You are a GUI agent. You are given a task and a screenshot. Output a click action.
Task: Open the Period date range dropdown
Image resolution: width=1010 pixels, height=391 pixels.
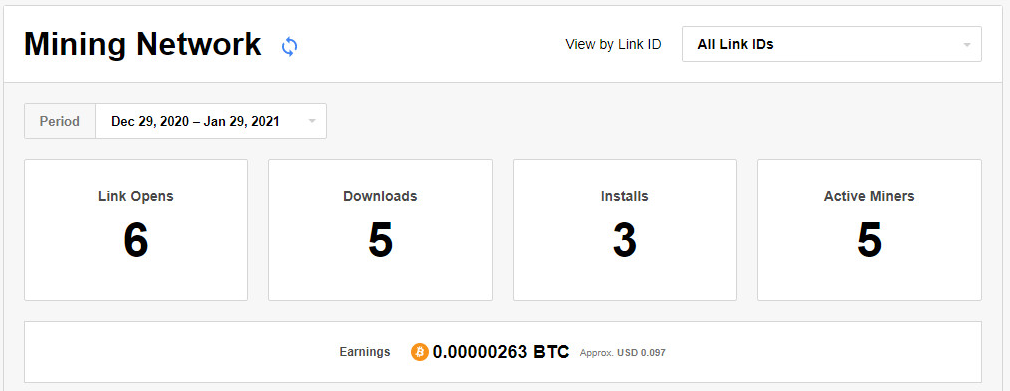[211, 121]
